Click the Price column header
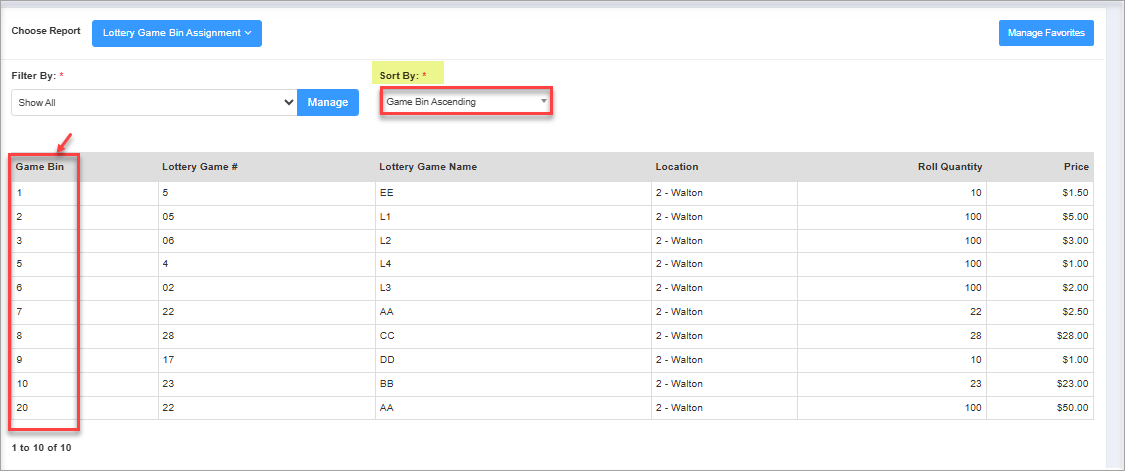 pyautogui.click(x=1076, y=167)
